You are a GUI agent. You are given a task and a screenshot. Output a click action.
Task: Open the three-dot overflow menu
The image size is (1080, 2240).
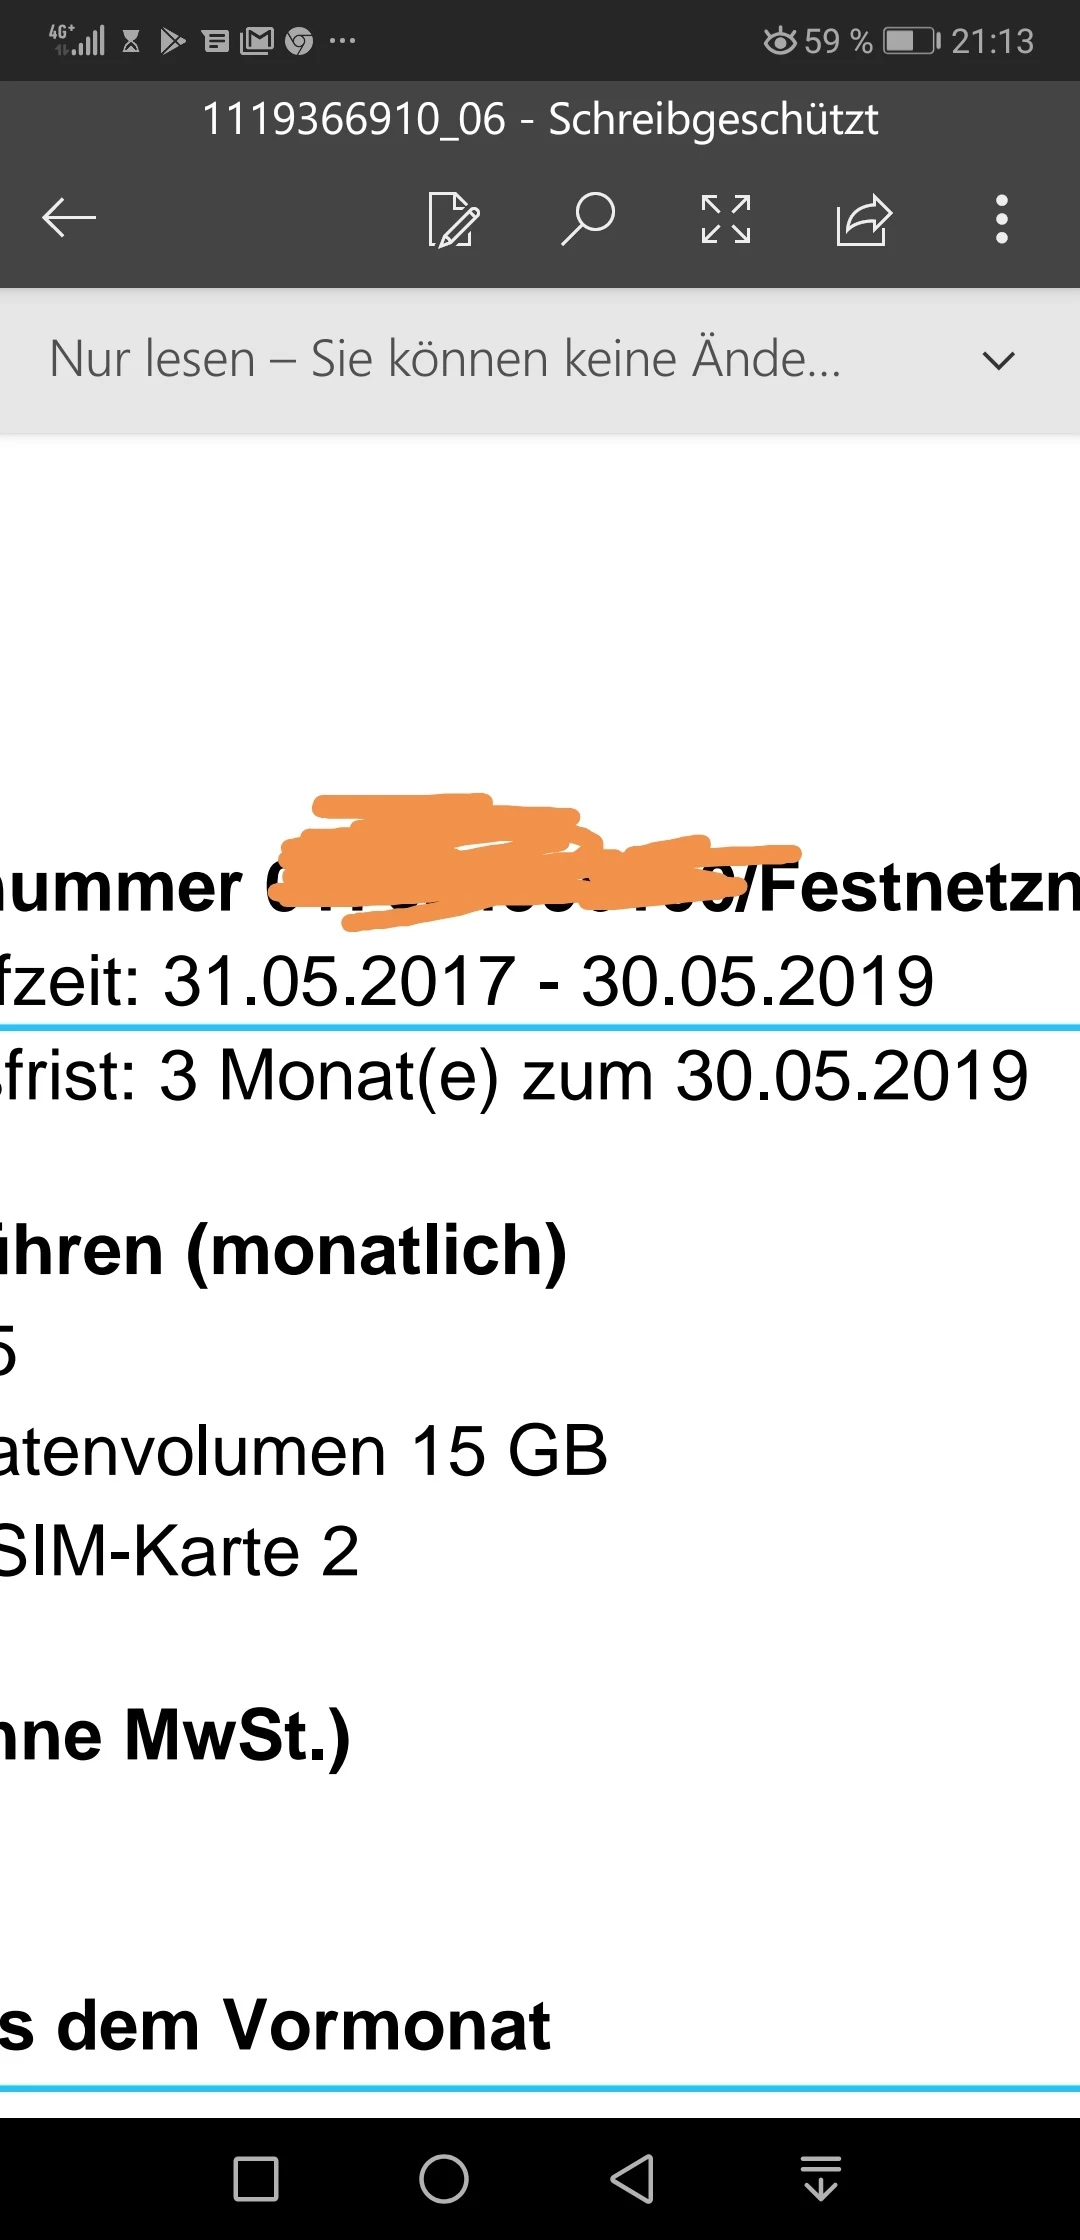tap(1001, 219)
